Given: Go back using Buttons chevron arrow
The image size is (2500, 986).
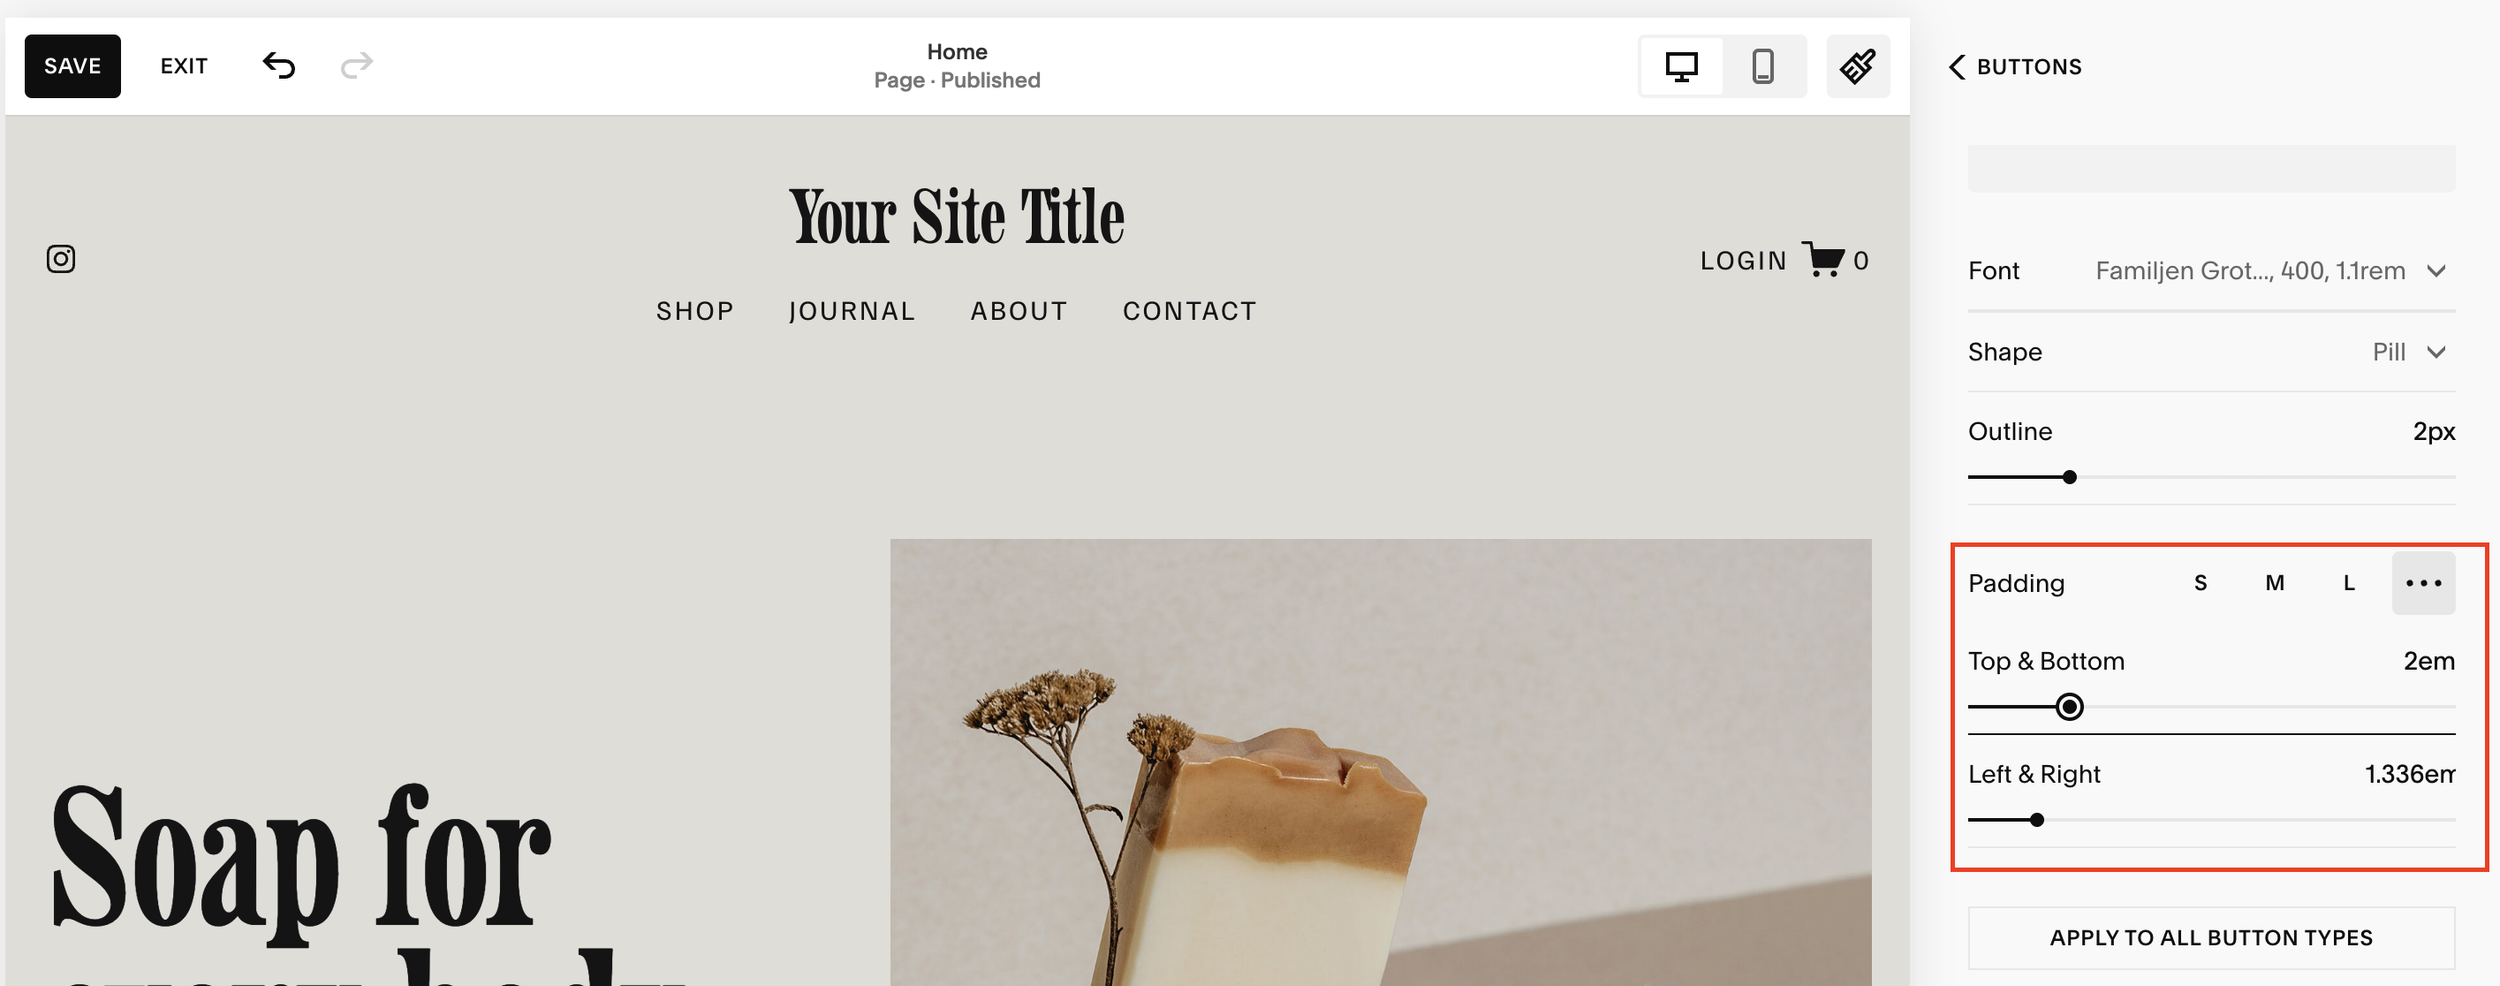Looking at the screenshot, I should (1957, 67).
